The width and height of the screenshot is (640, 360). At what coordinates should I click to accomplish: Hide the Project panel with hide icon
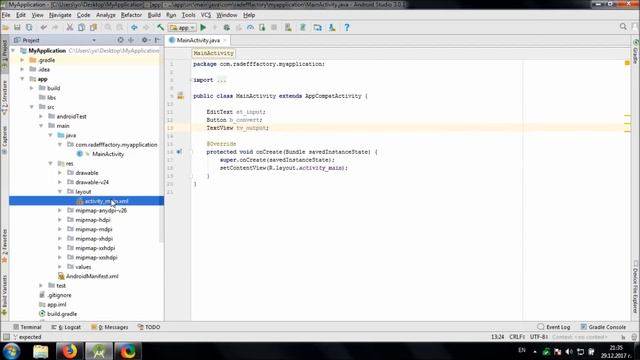pos(158,40)
